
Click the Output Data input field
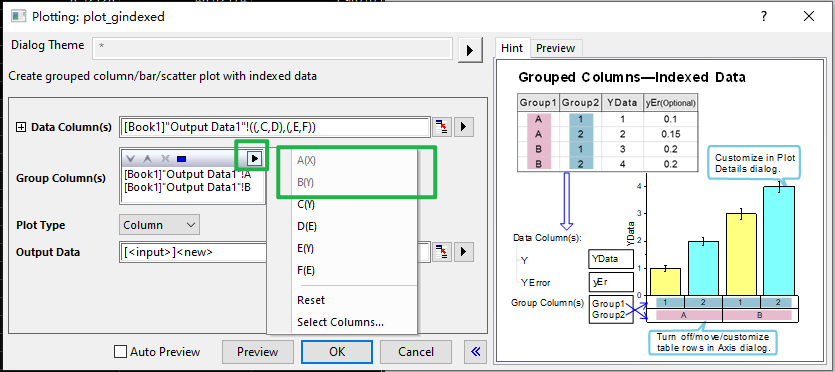click(x=275, y=252)
